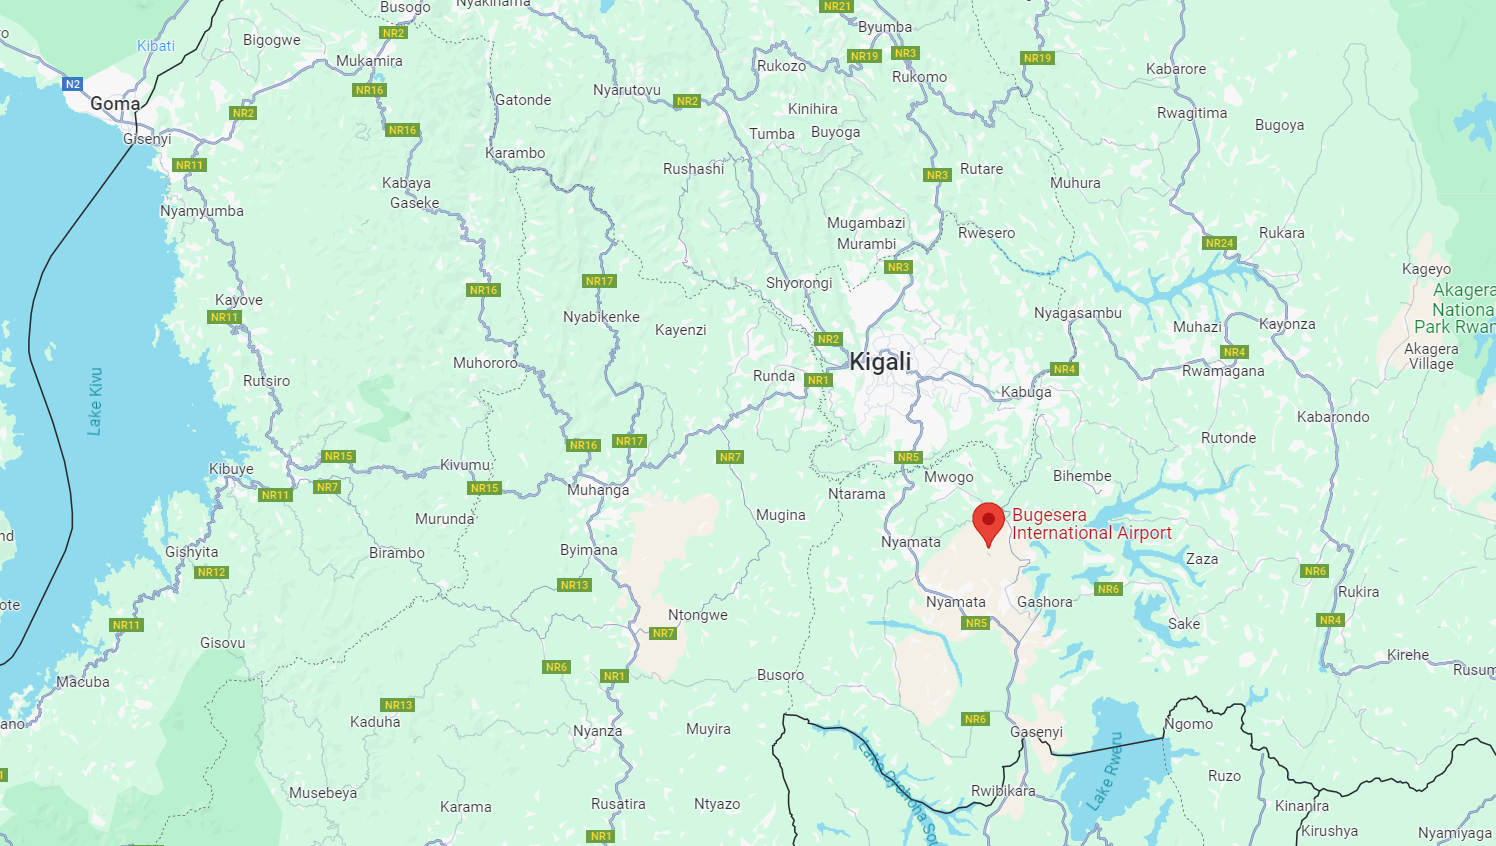The image size is (1496, 846).
Task: Click the NR1 road shield beside Runda
Action: point(819,380)
